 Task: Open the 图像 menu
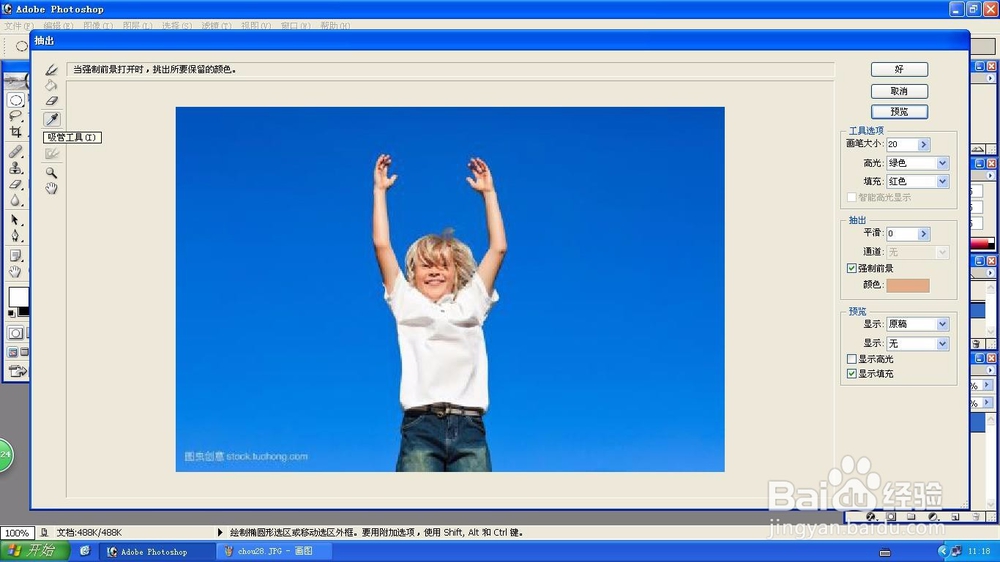click(98, 26)
